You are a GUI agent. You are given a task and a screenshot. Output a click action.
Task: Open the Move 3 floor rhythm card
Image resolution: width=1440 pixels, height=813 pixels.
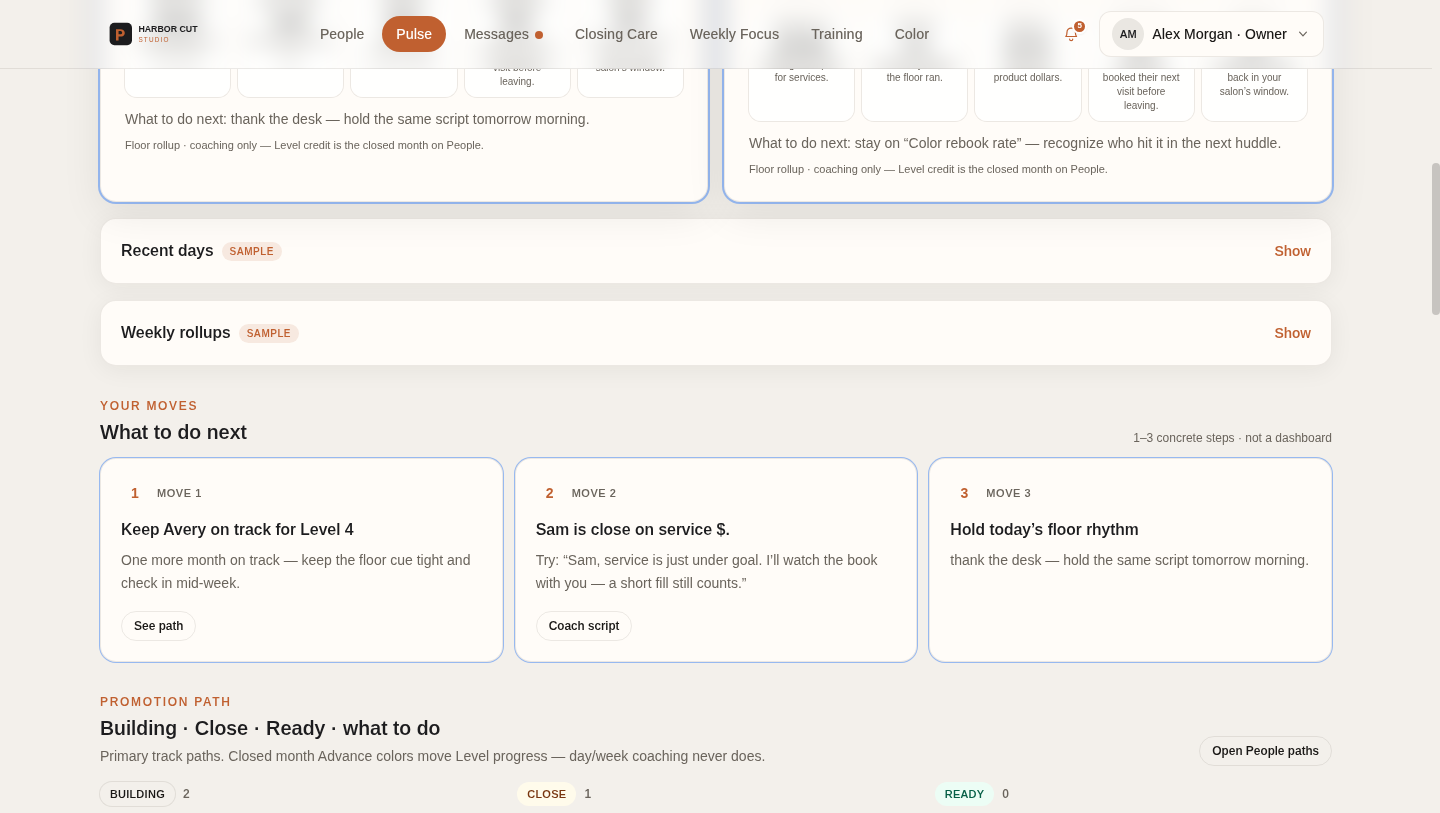(1130, 560)
